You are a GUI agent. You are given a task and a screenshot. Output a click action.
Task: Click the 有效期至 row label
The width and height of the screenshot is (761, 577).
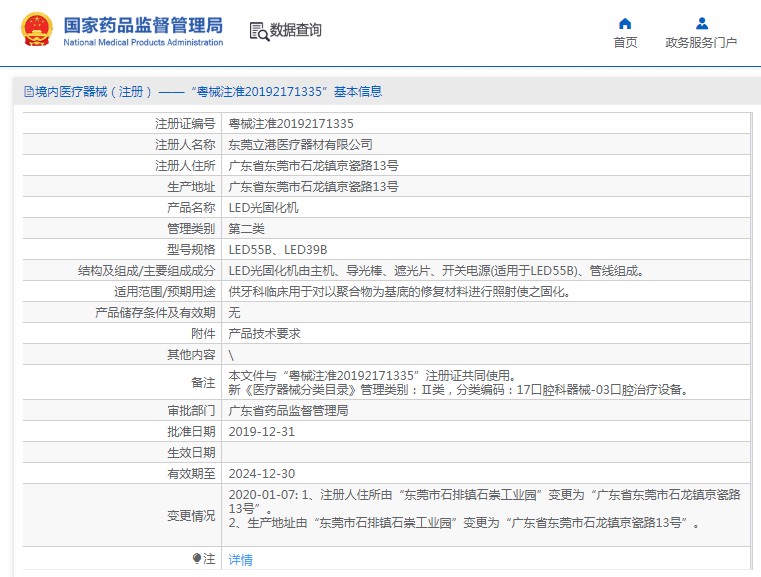[191, 474]
